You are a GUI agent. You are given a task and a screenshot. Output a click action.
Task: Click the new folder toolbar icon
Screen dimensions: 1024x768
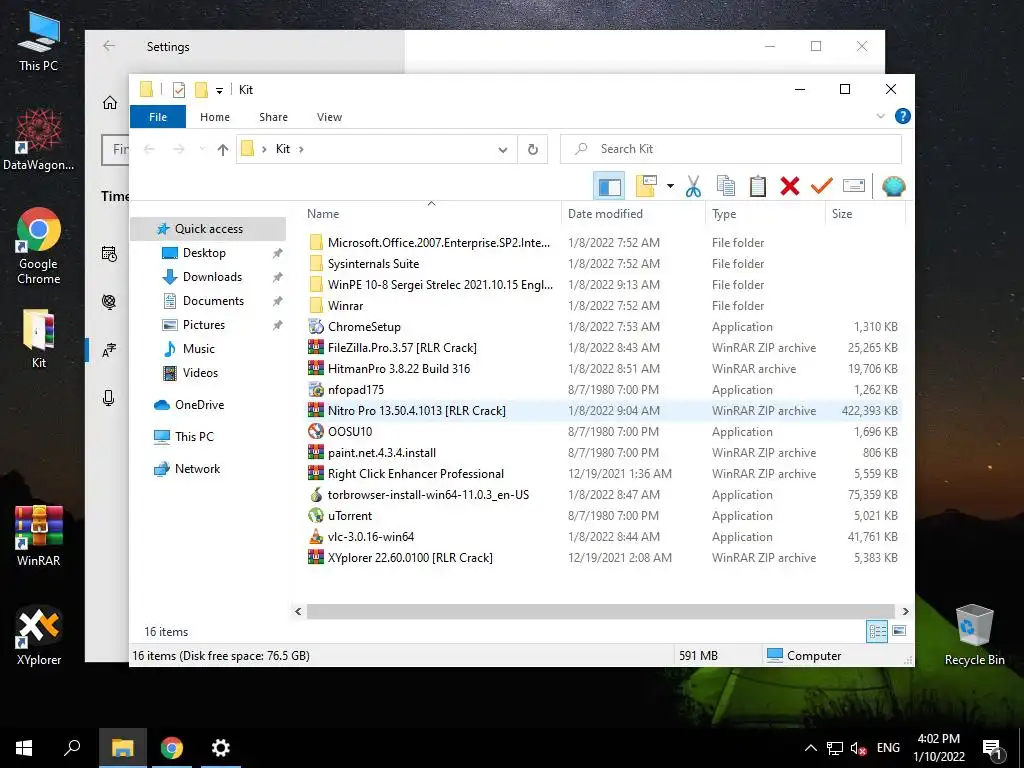coord(646,186)
